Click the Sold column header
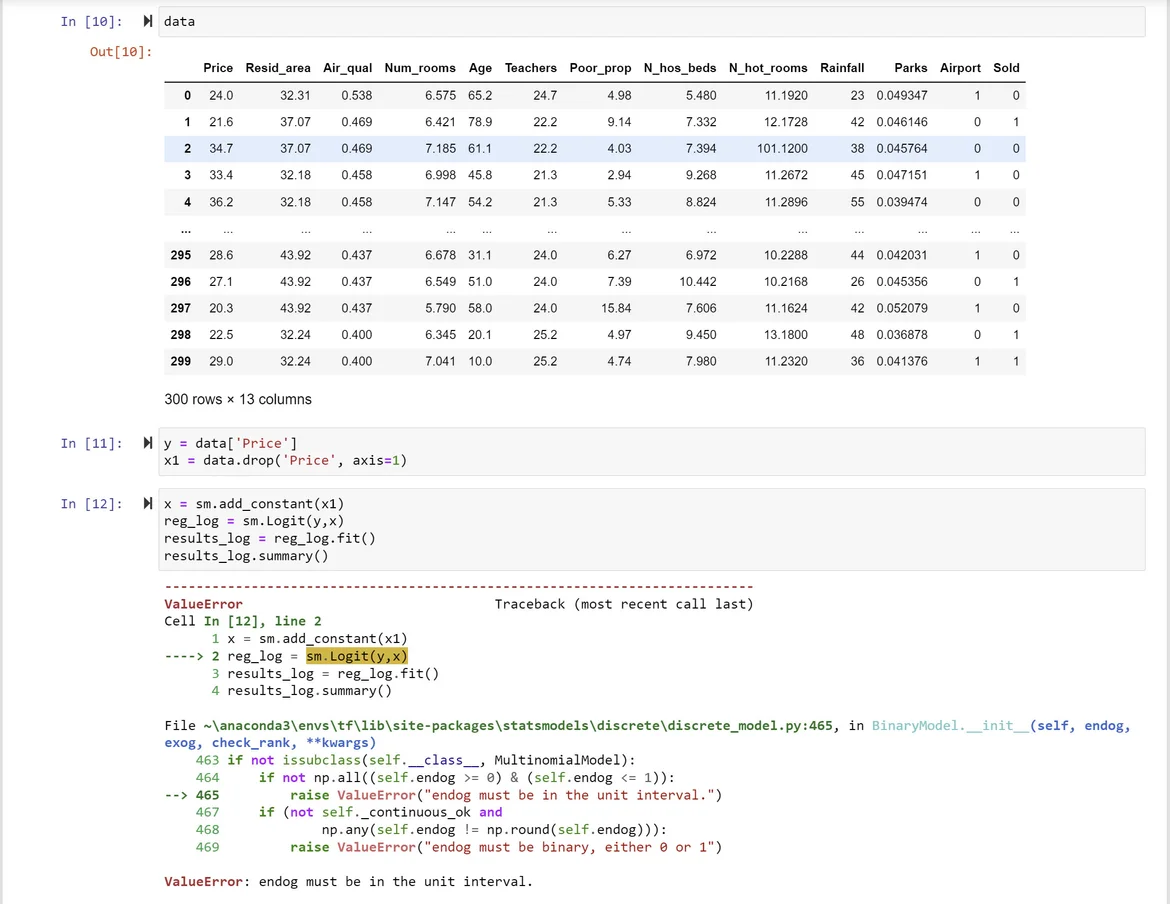This screenshot has height=904, width=1170. (1006, 68)
